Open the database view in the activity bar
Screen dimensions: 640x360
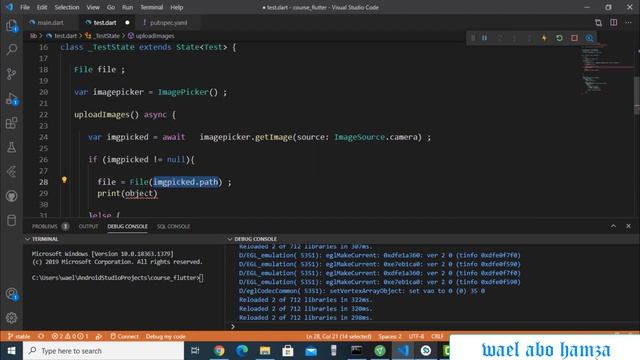(11, 220)
